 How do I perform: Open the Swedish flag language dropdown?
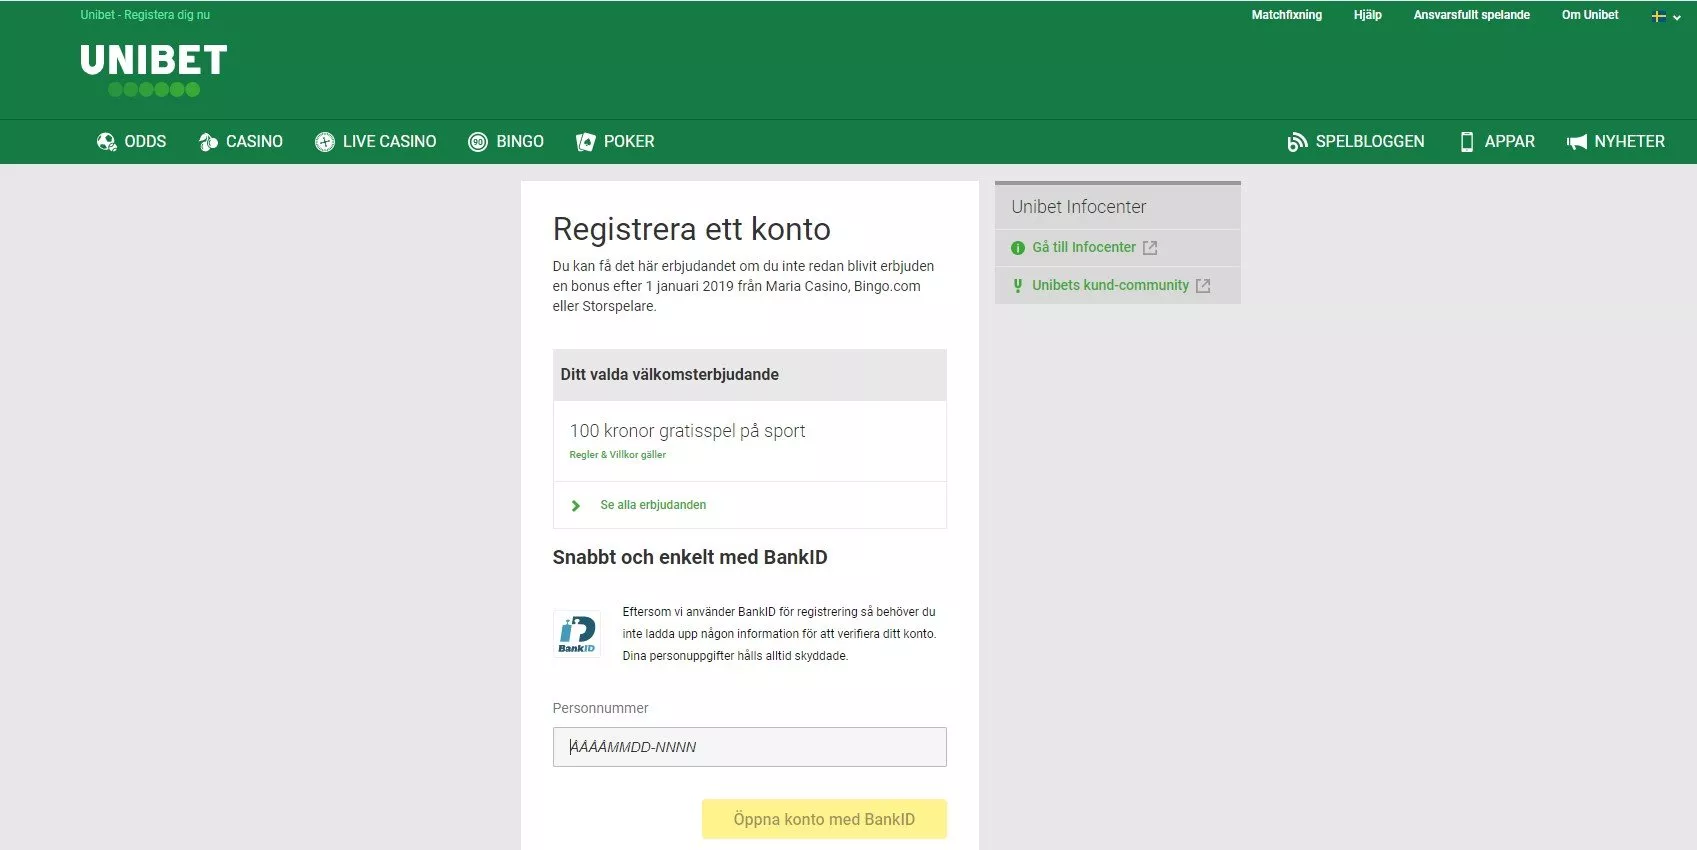(x=1665, y=16)
